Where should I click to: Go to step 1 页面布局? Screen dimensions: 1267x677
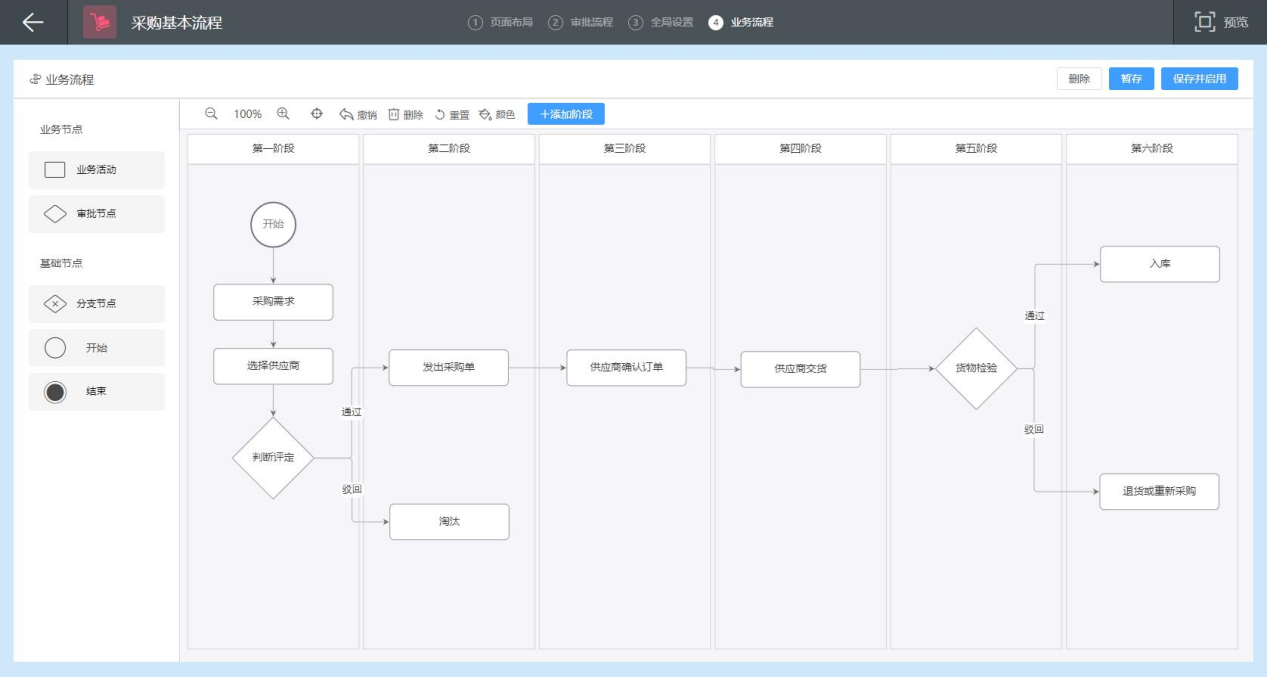(500, 22)
